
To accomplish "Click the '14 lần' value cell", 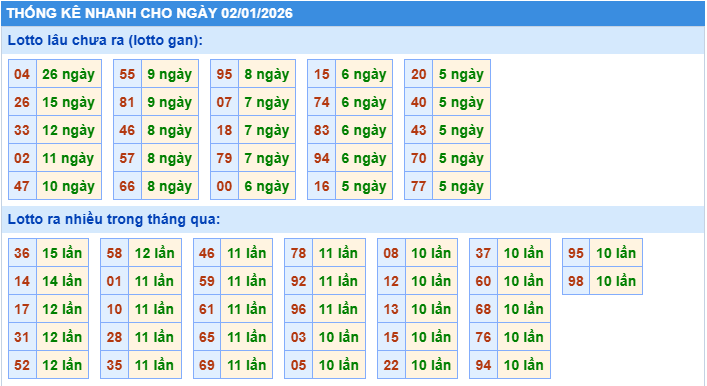I will pos(62,281).
